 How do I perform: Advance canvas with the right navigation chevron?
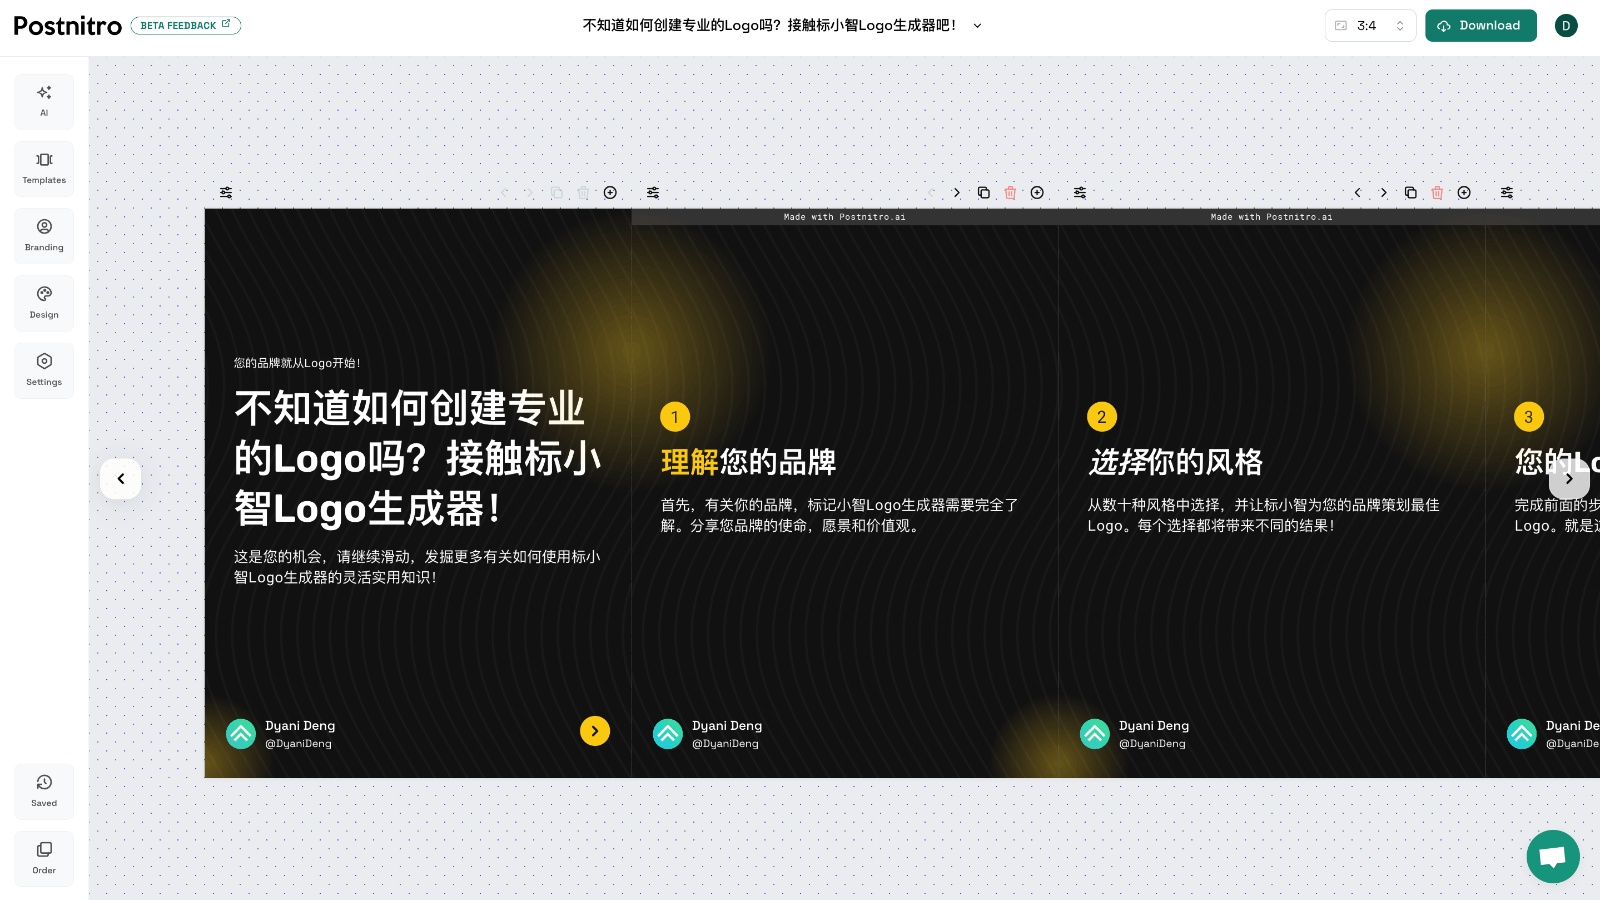click(1570, 479)
